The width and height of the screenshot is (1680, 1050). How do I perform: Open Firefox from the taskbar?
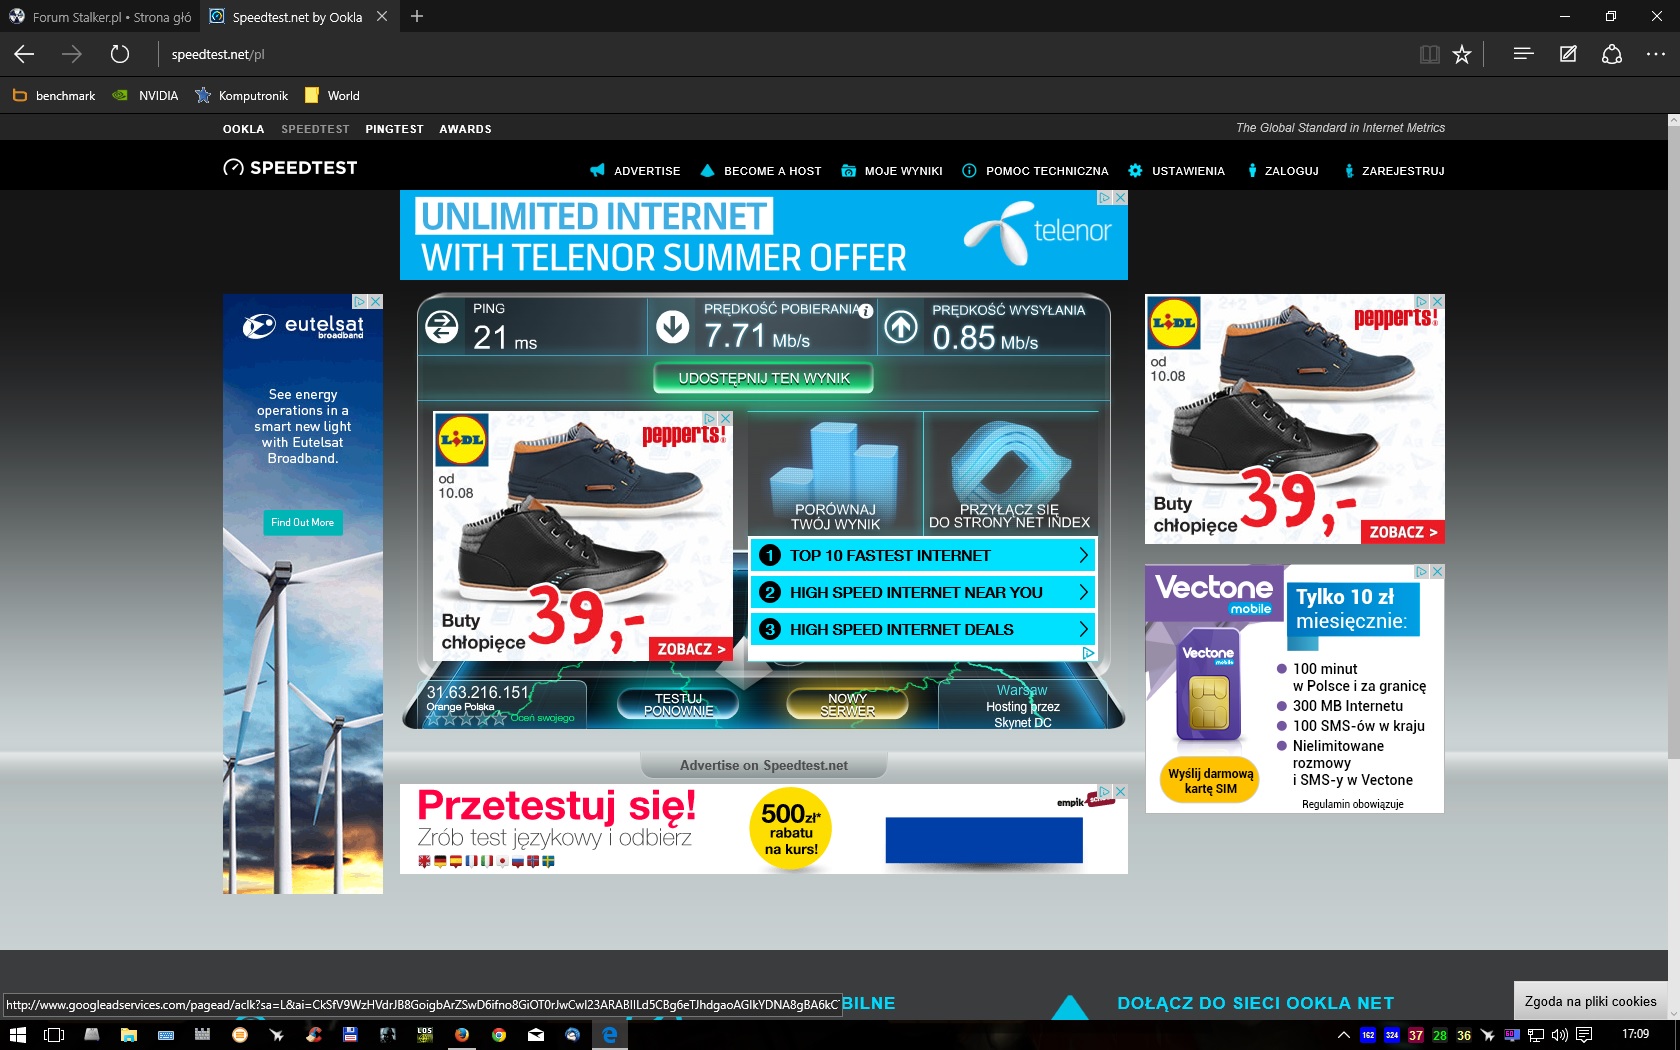(461, 1035)
